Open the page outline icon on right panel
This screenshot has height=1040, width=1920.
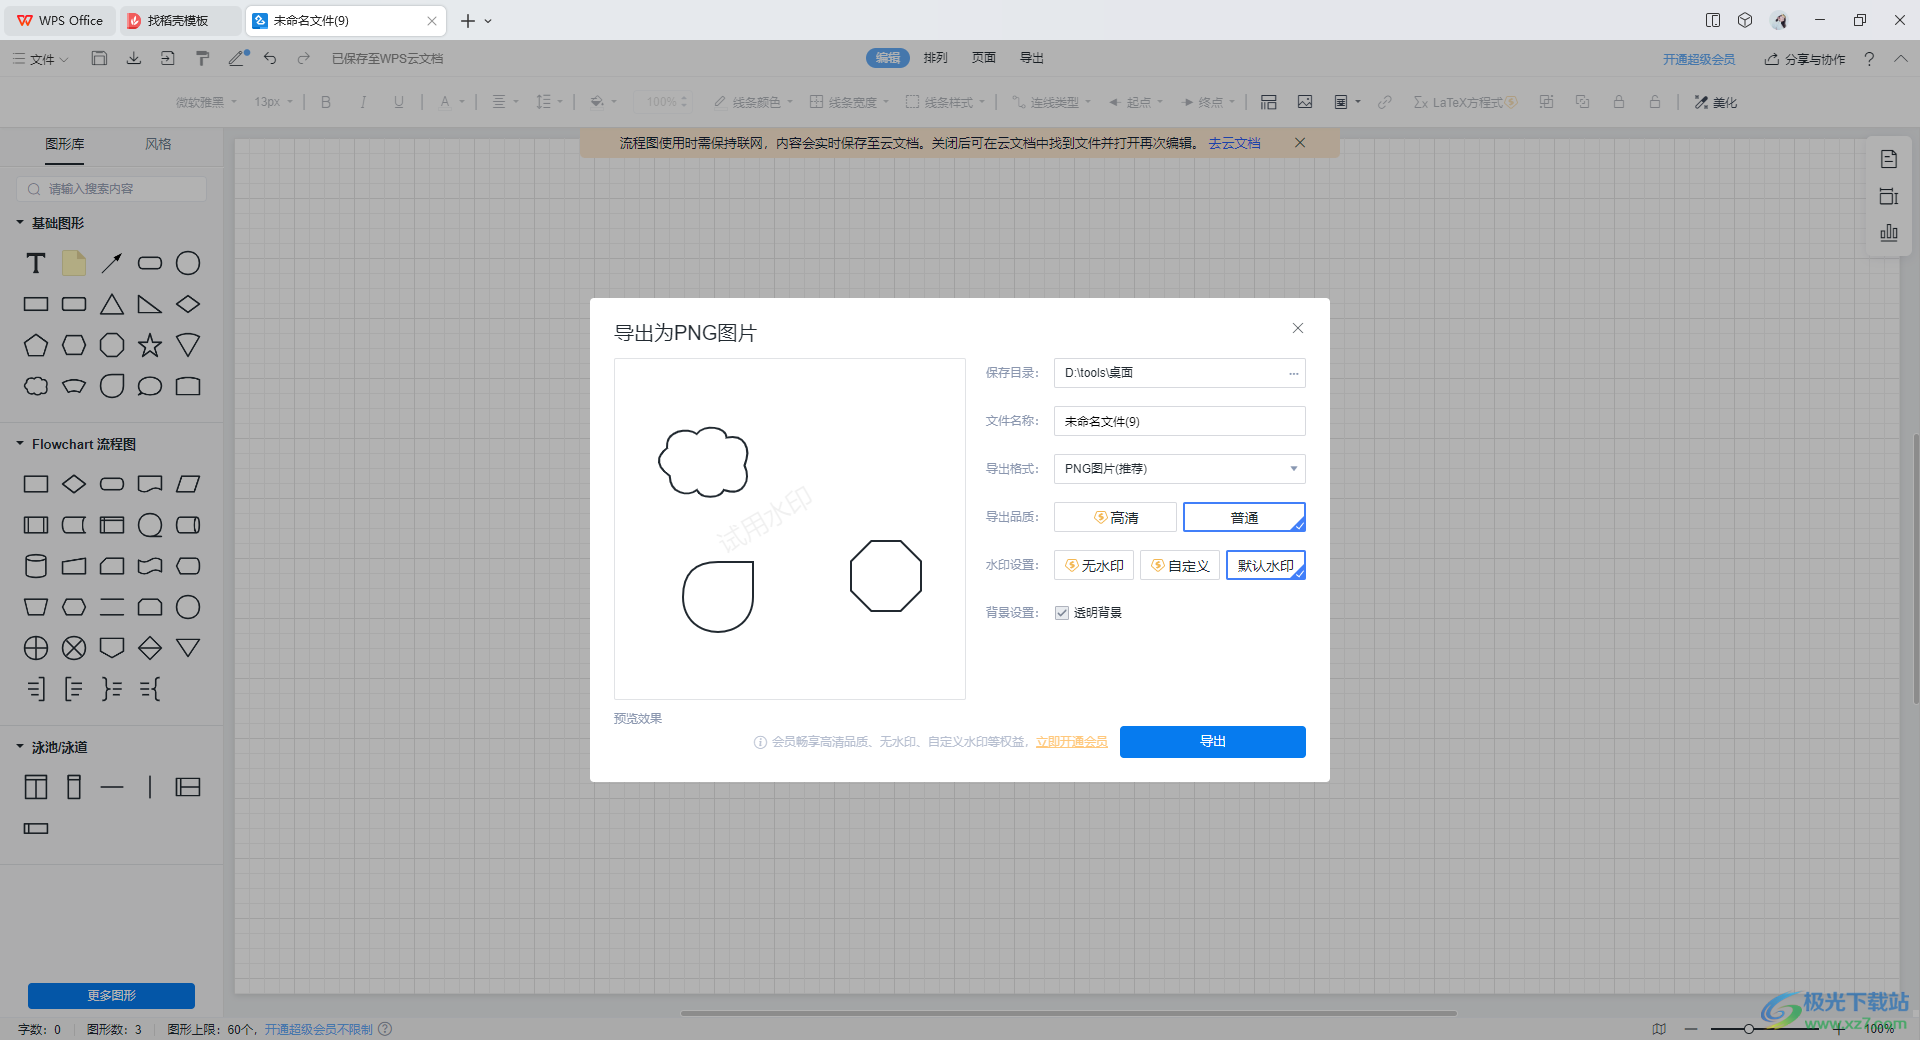pyautogui.click(x=1889, y=159)
